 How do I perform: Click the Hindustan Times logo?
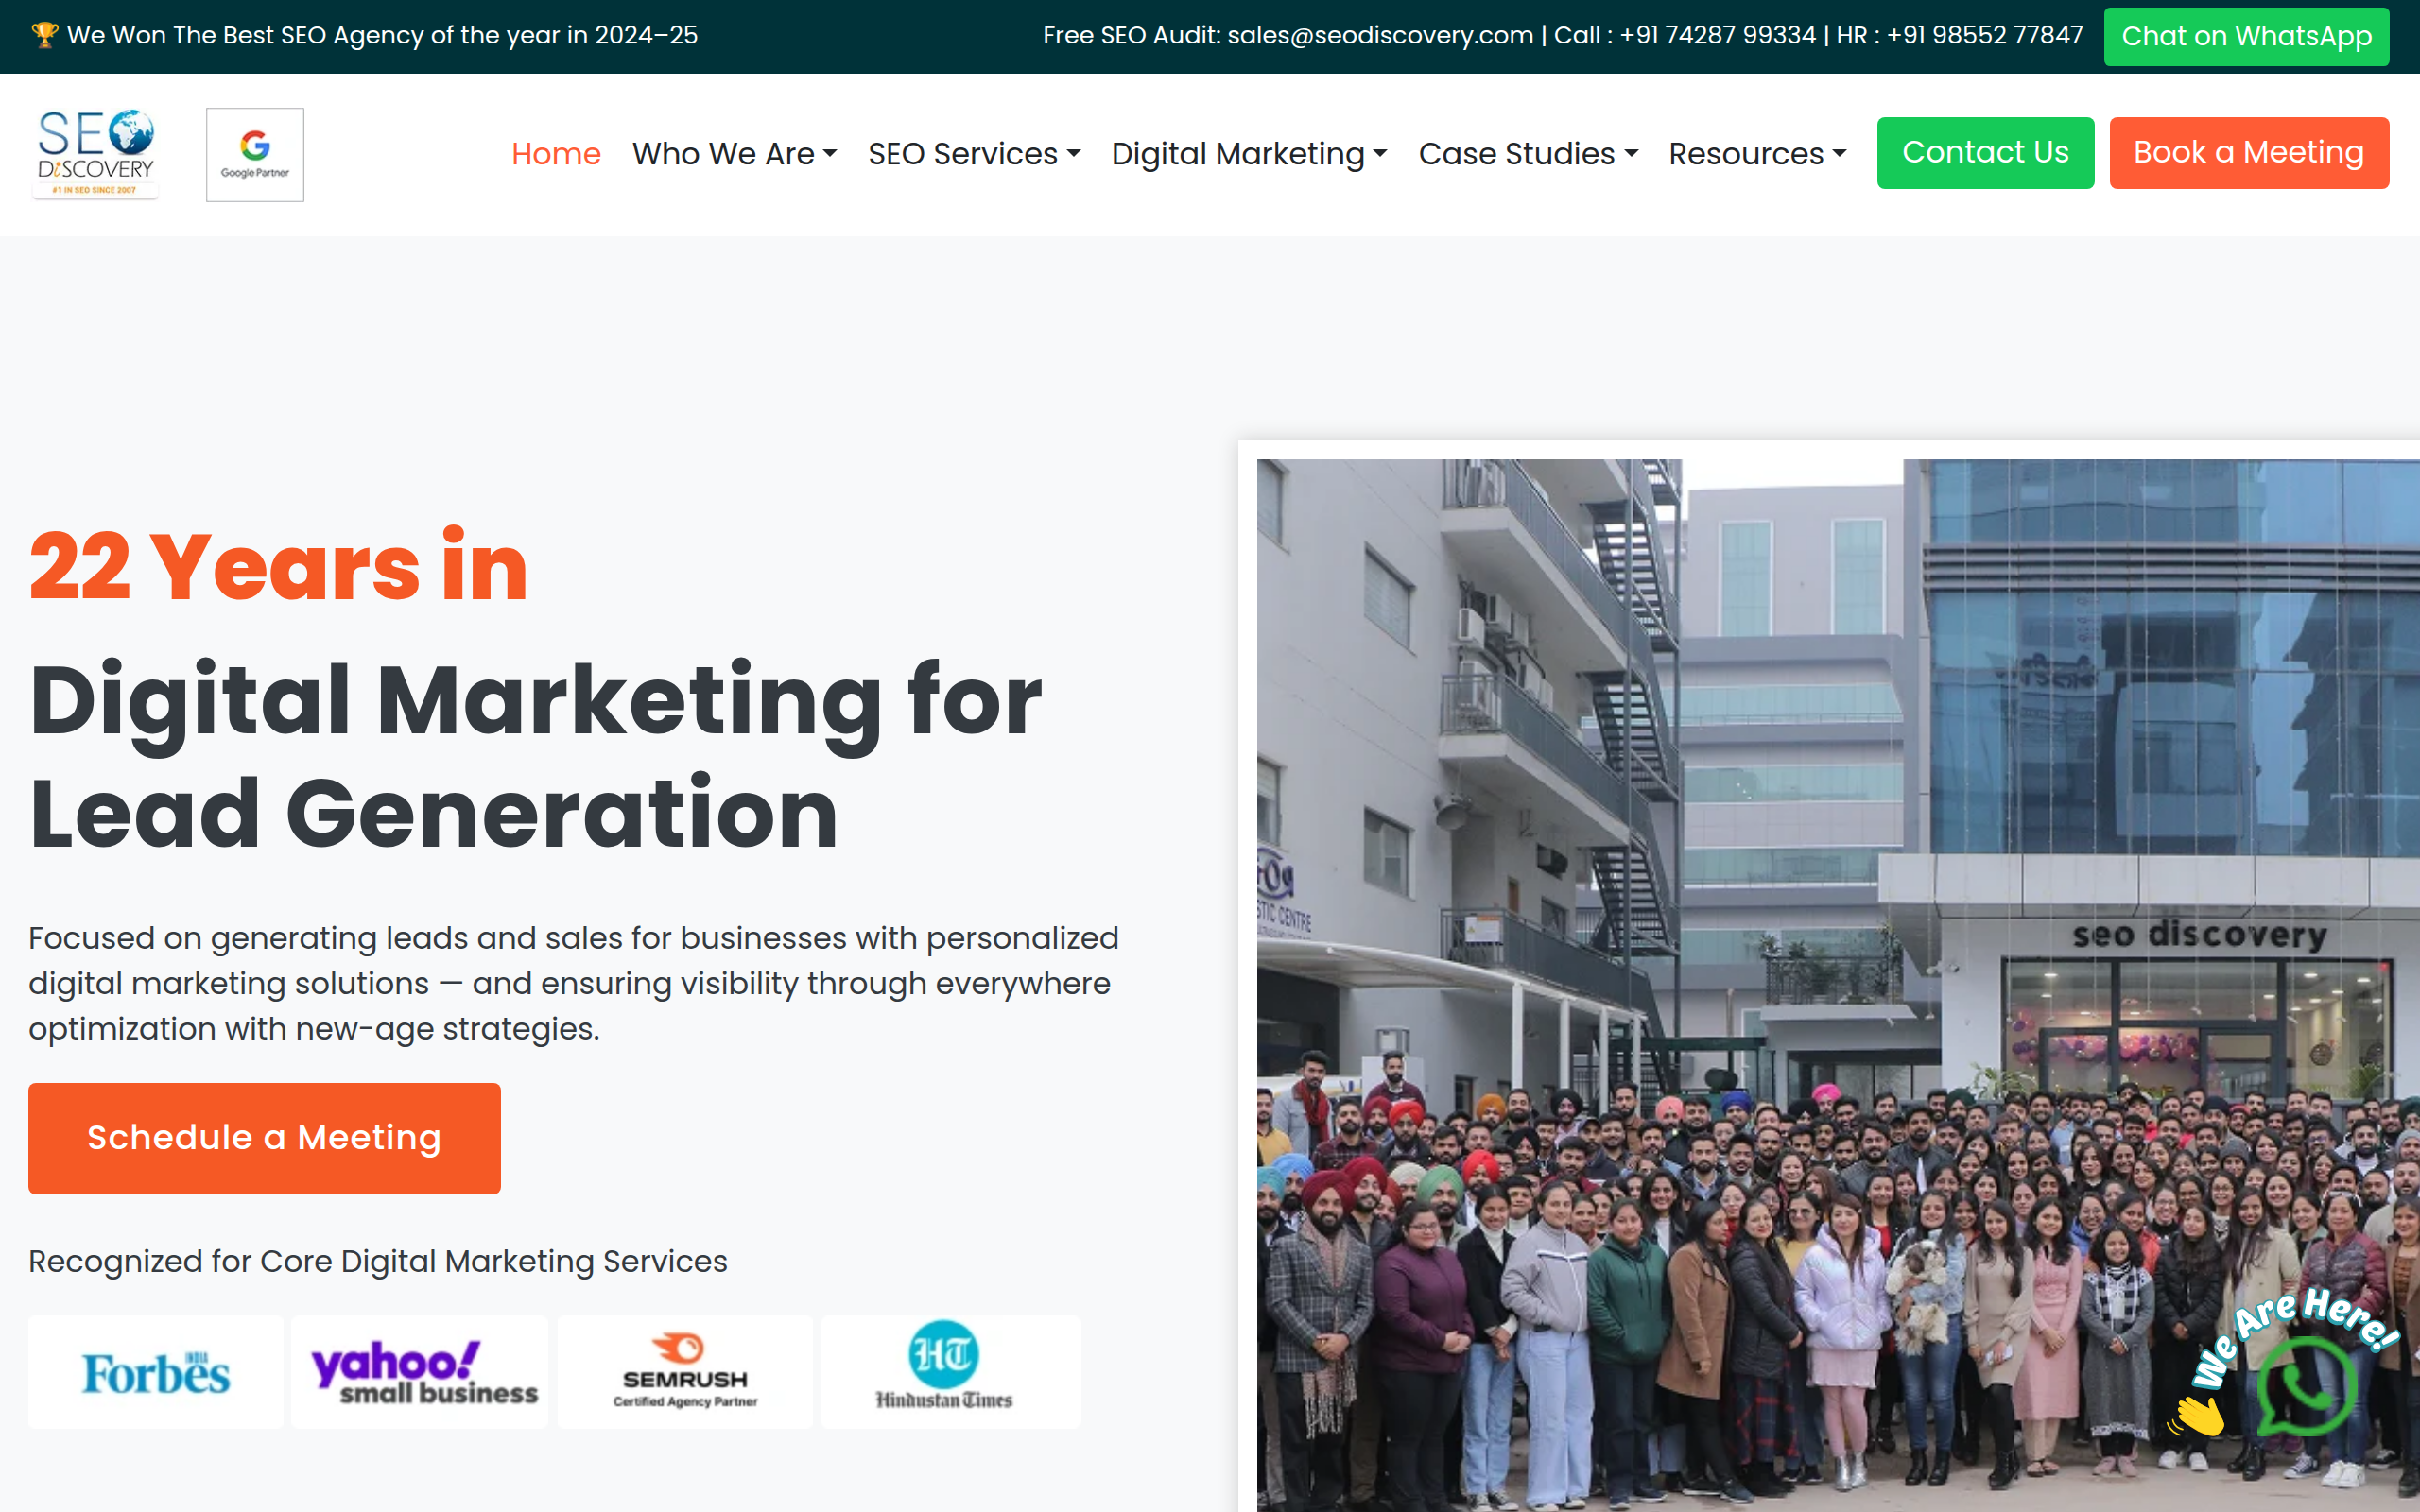tap(949, 1371)
